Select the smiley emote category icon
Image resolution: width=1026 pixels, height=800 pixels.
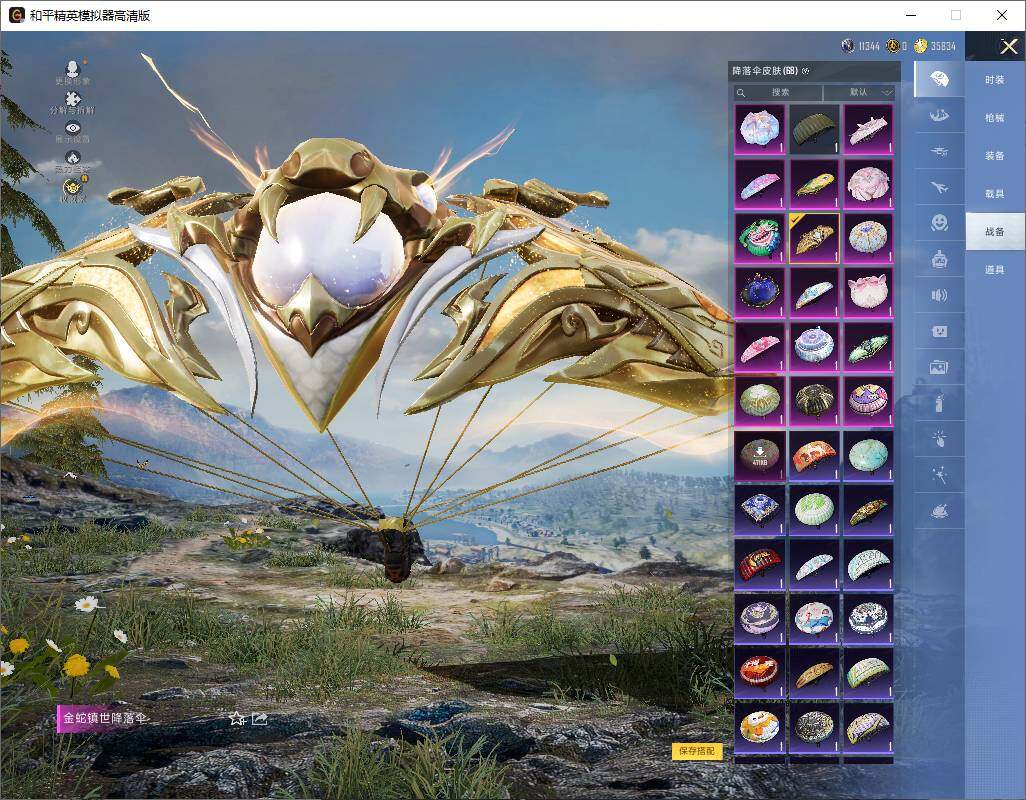click(940, 224)
